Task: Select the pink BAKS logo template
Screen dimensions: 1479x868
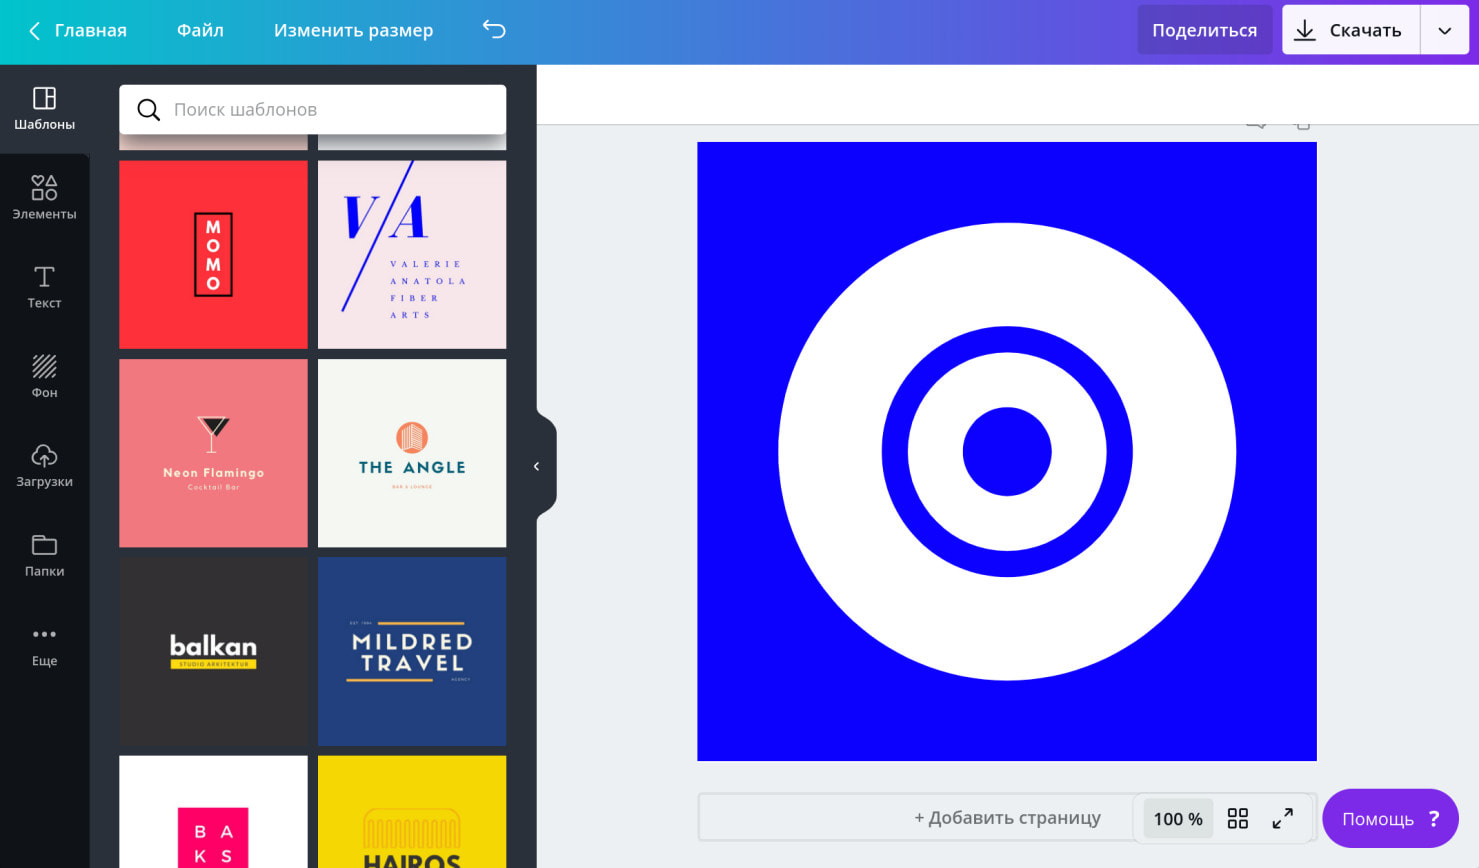Action: pyautogui.click(x=213, y=812)
